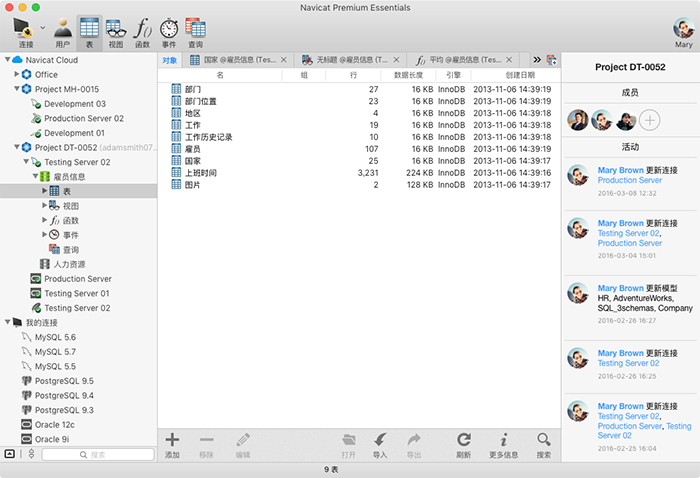Expand the 表 node in tree

45,191
